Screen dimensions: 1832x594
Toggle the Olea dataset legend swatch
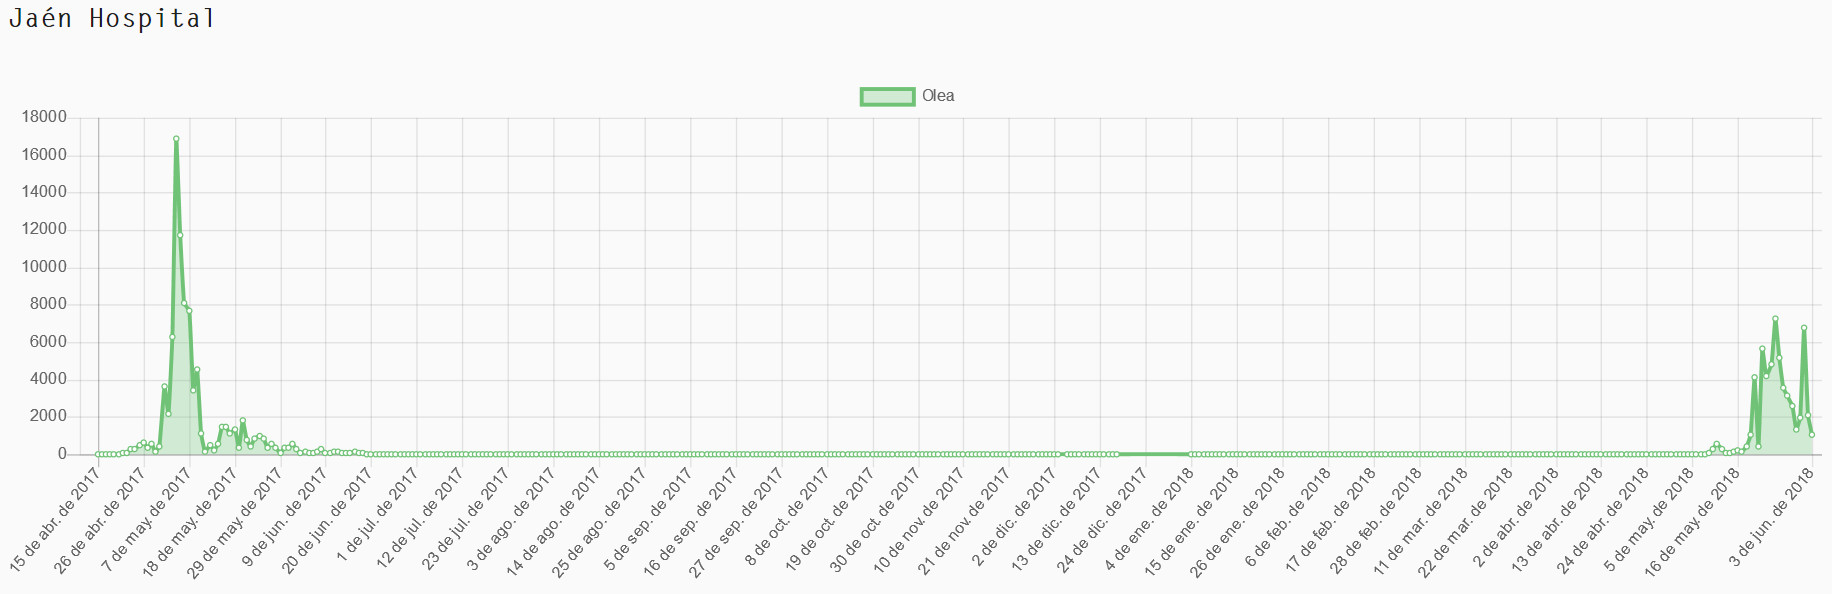tap(887, 97)
